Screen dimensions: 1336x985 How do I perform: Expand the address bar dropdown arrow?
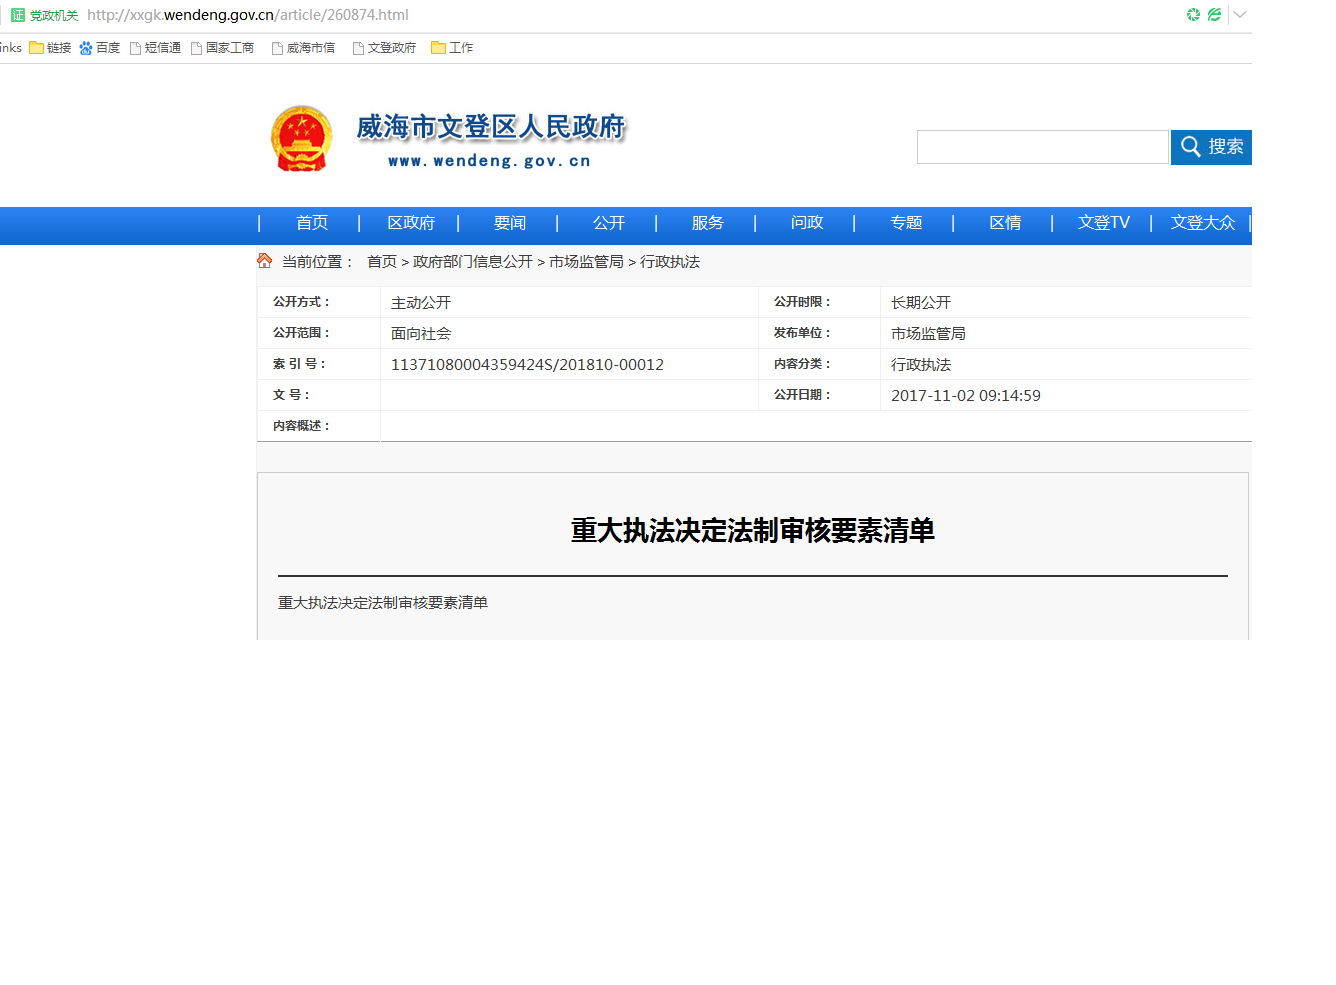1240,15
